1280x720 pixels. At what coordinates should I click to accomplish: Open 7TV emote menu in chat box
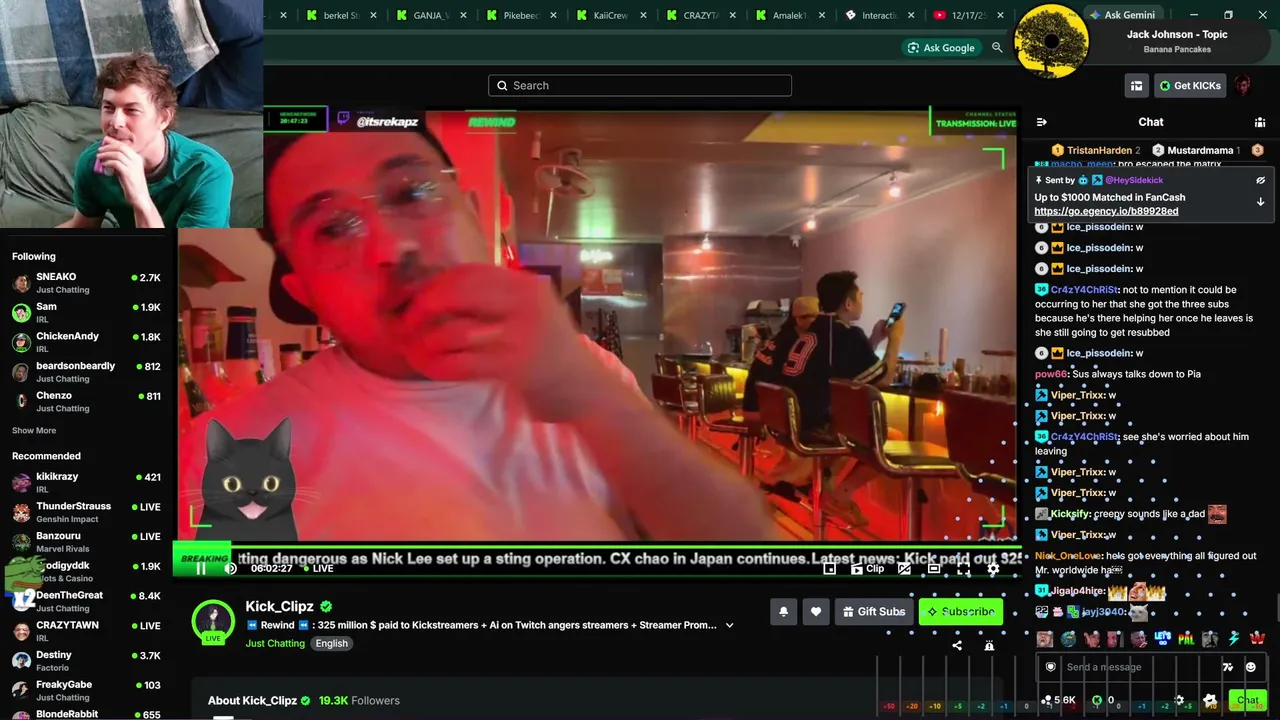pos(1228,667)
